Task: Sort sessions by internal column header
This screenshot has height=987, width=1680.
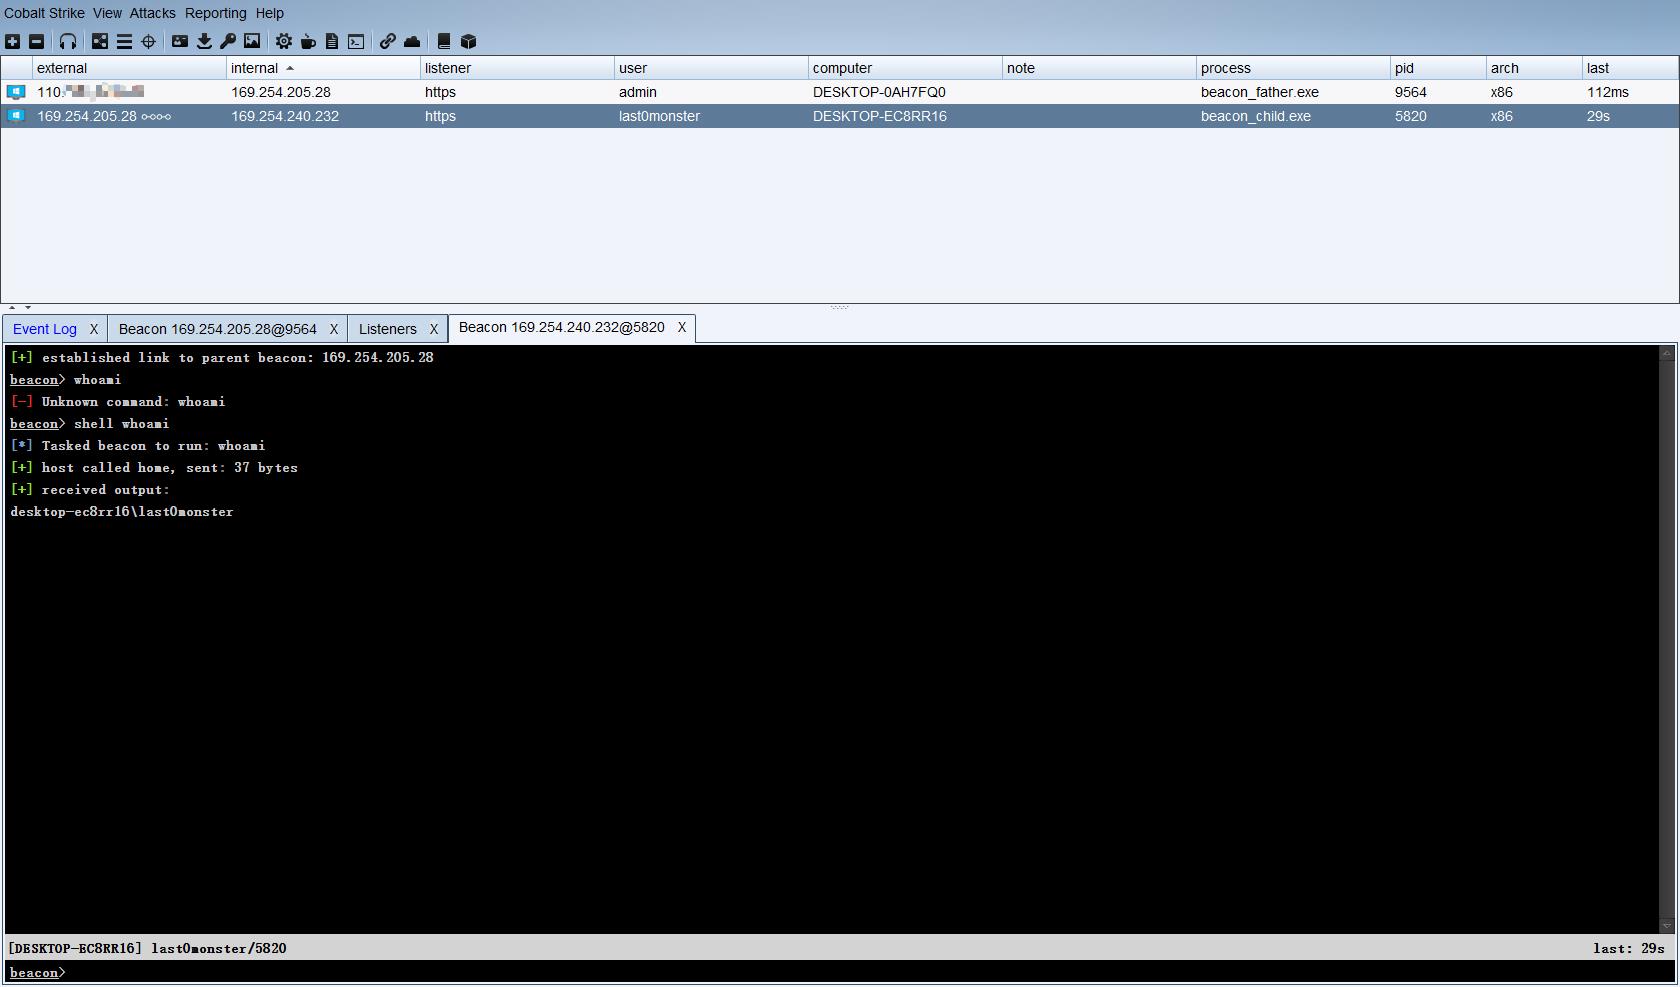Action: coord(324,68)
